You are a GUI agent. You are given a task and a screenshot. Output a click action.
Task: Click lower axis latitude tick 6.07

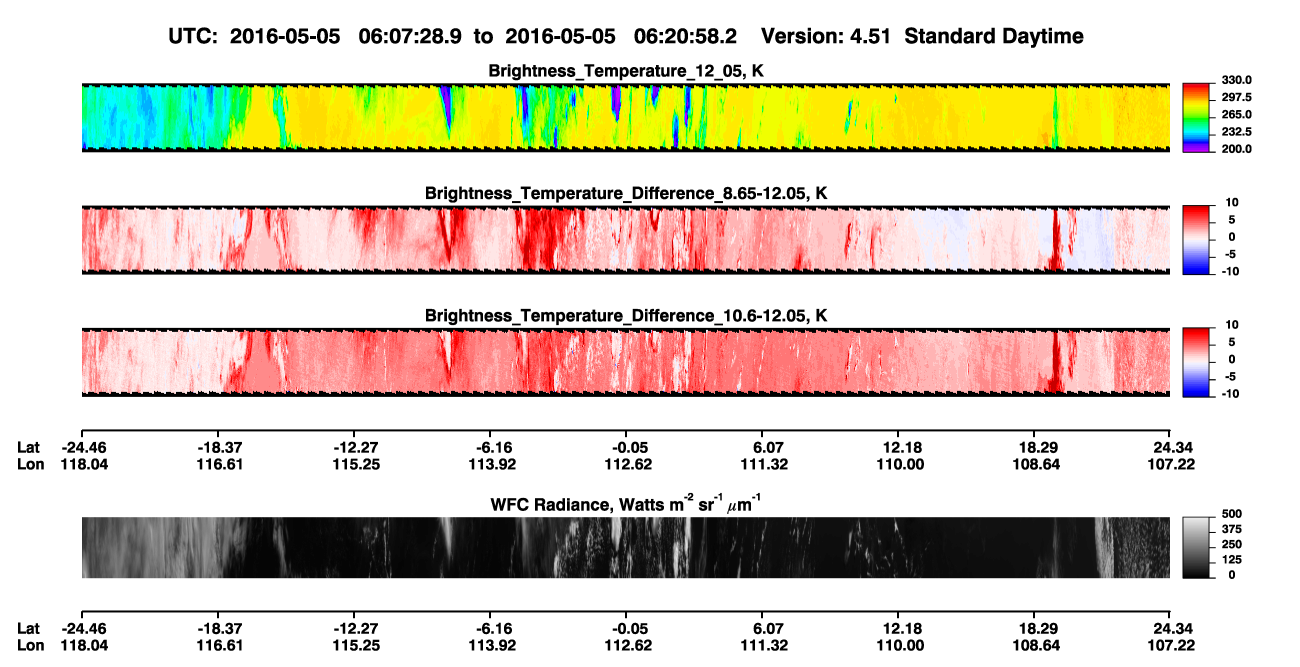767,628
